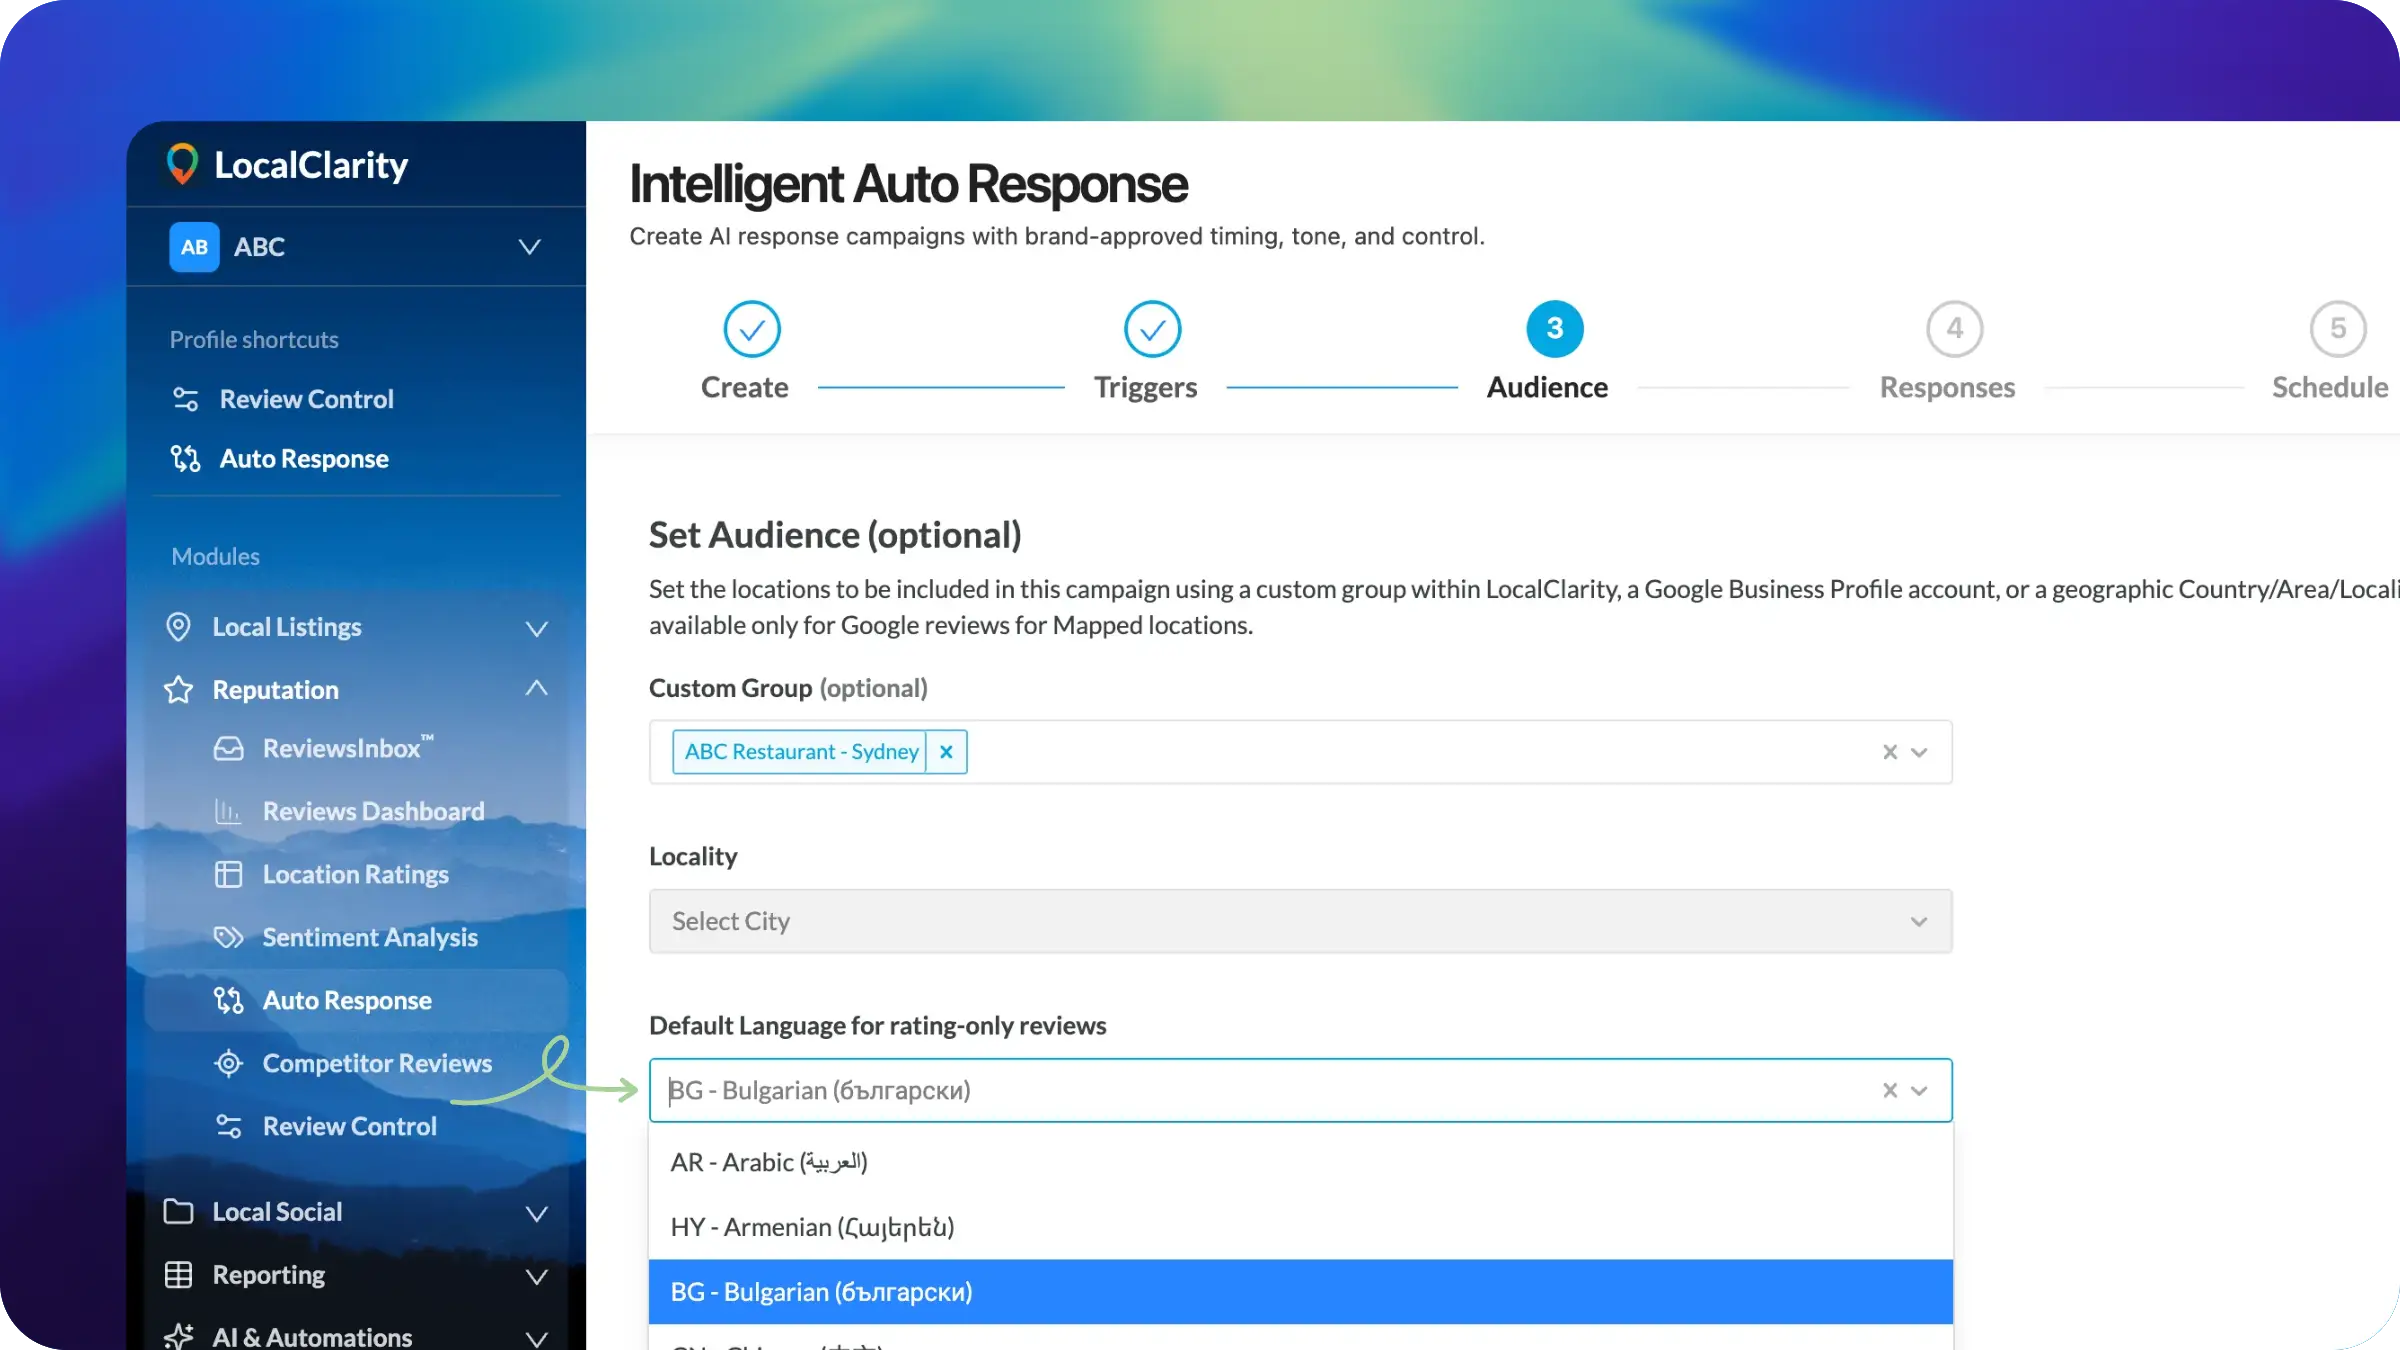Screen dimensions: 2400x1350
Task: Click the 'Profile shortcuts' section label
Action: point(254,340)
